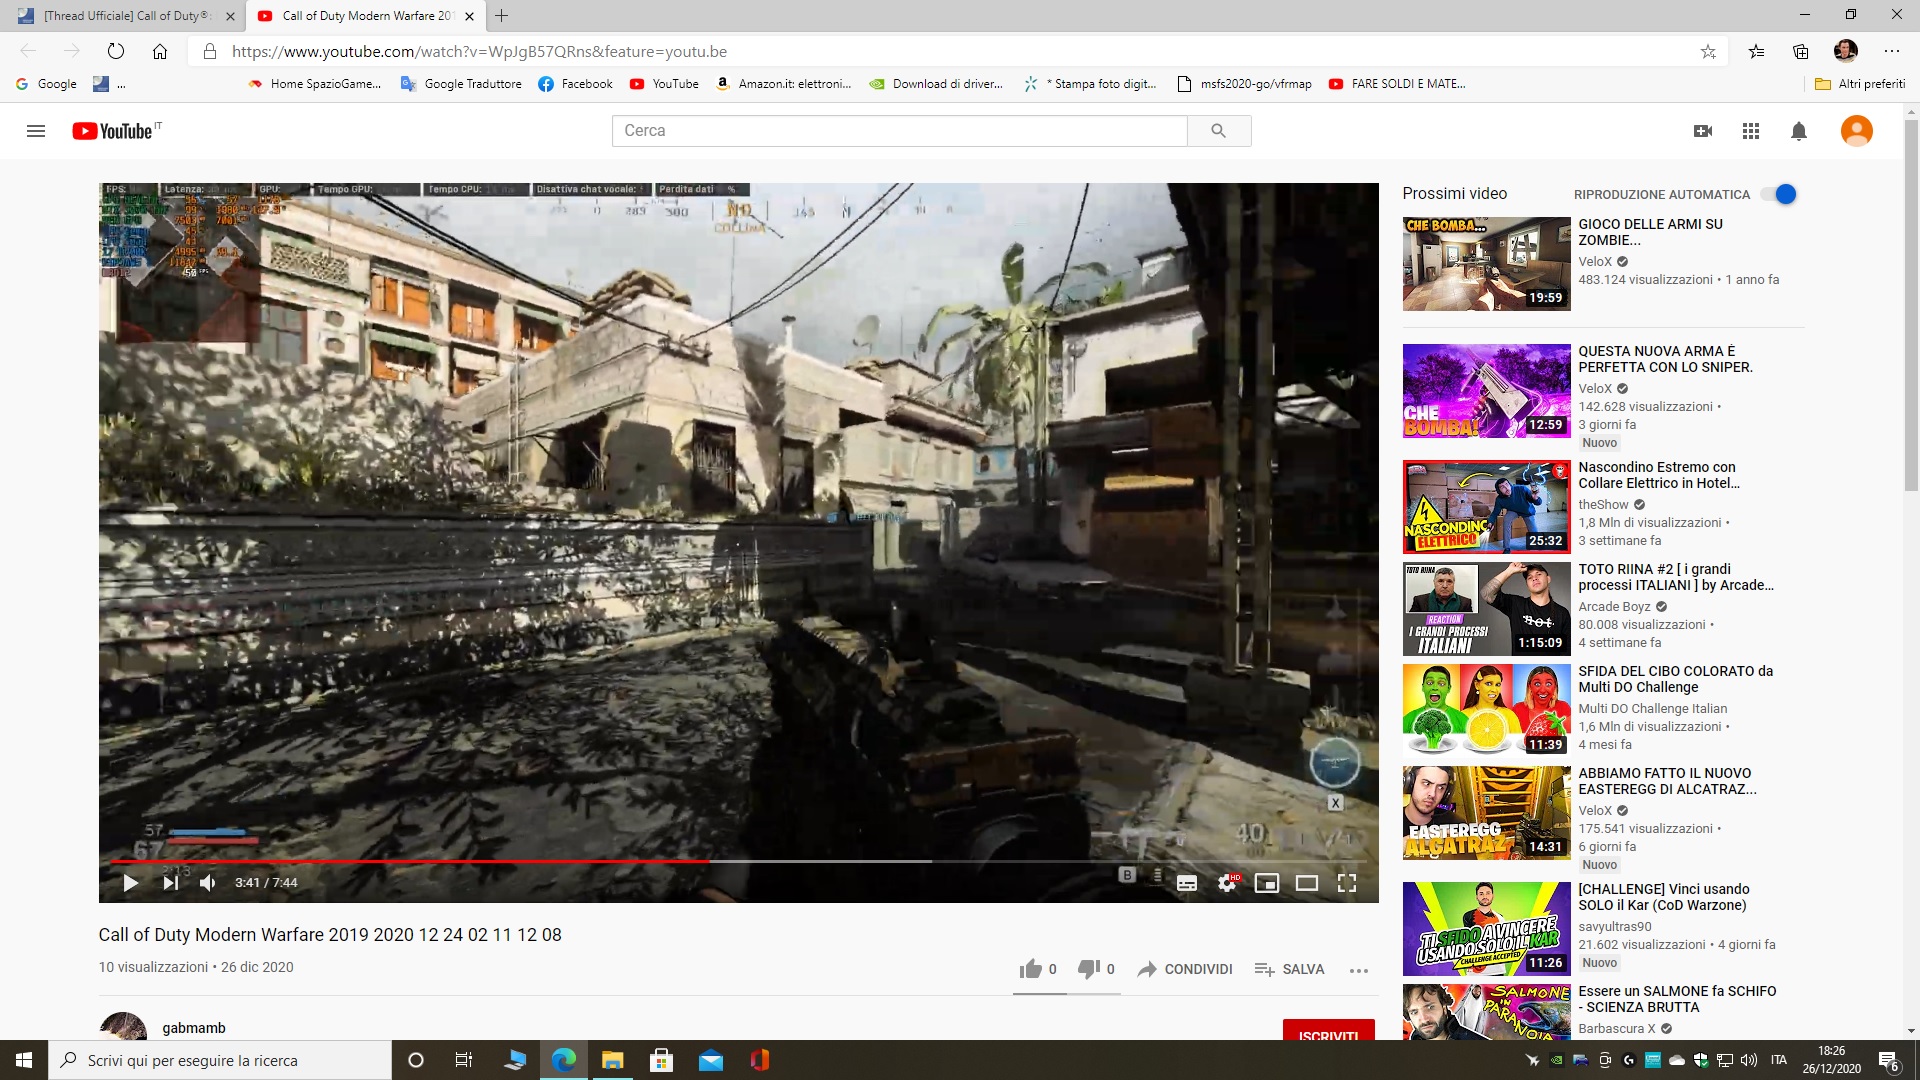Skip to the next video
Viewport: 1920px width, 1080px height.
pyautogui.click(x=170, y=883)
